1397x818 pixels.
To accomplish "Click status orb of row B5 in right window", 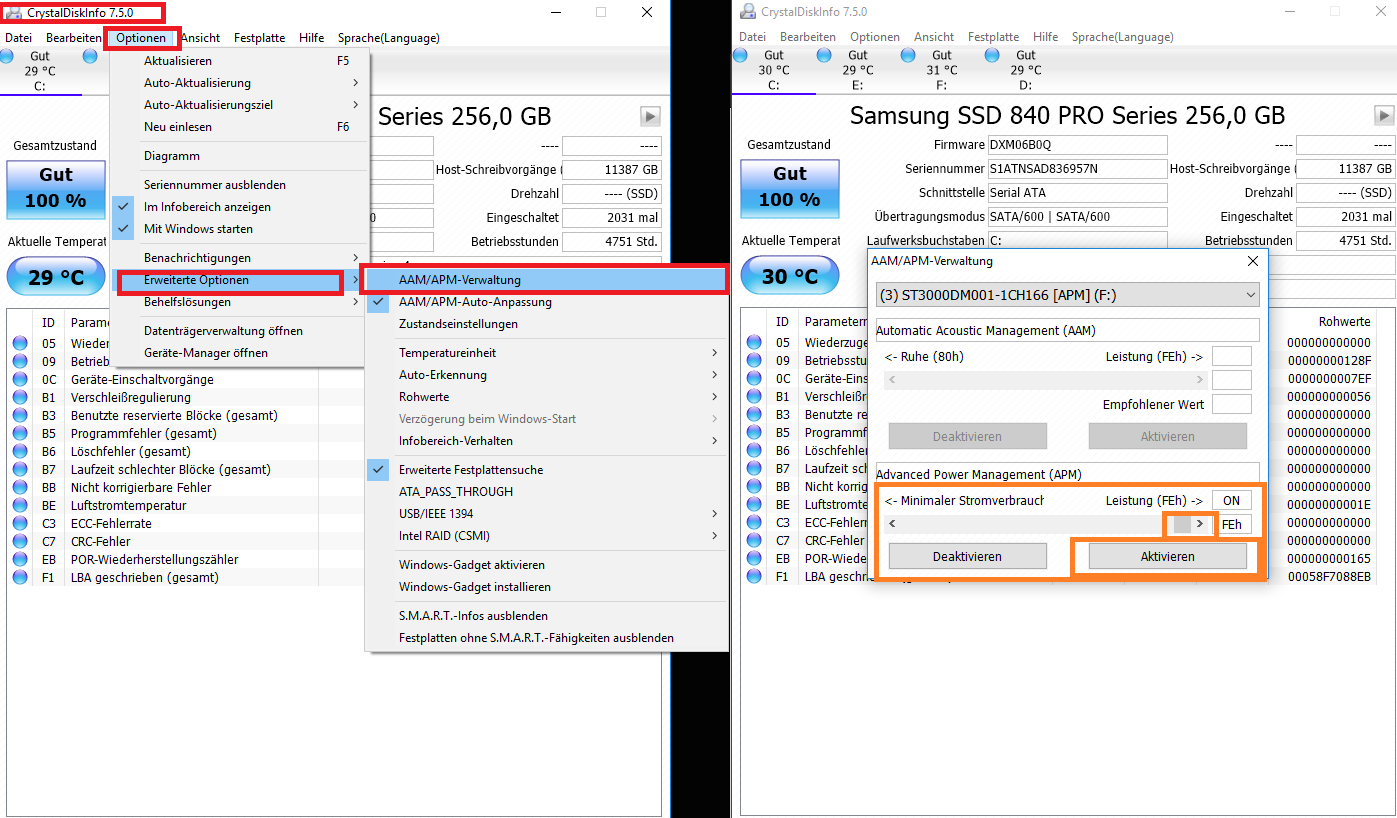I will [x=754, y=433].
